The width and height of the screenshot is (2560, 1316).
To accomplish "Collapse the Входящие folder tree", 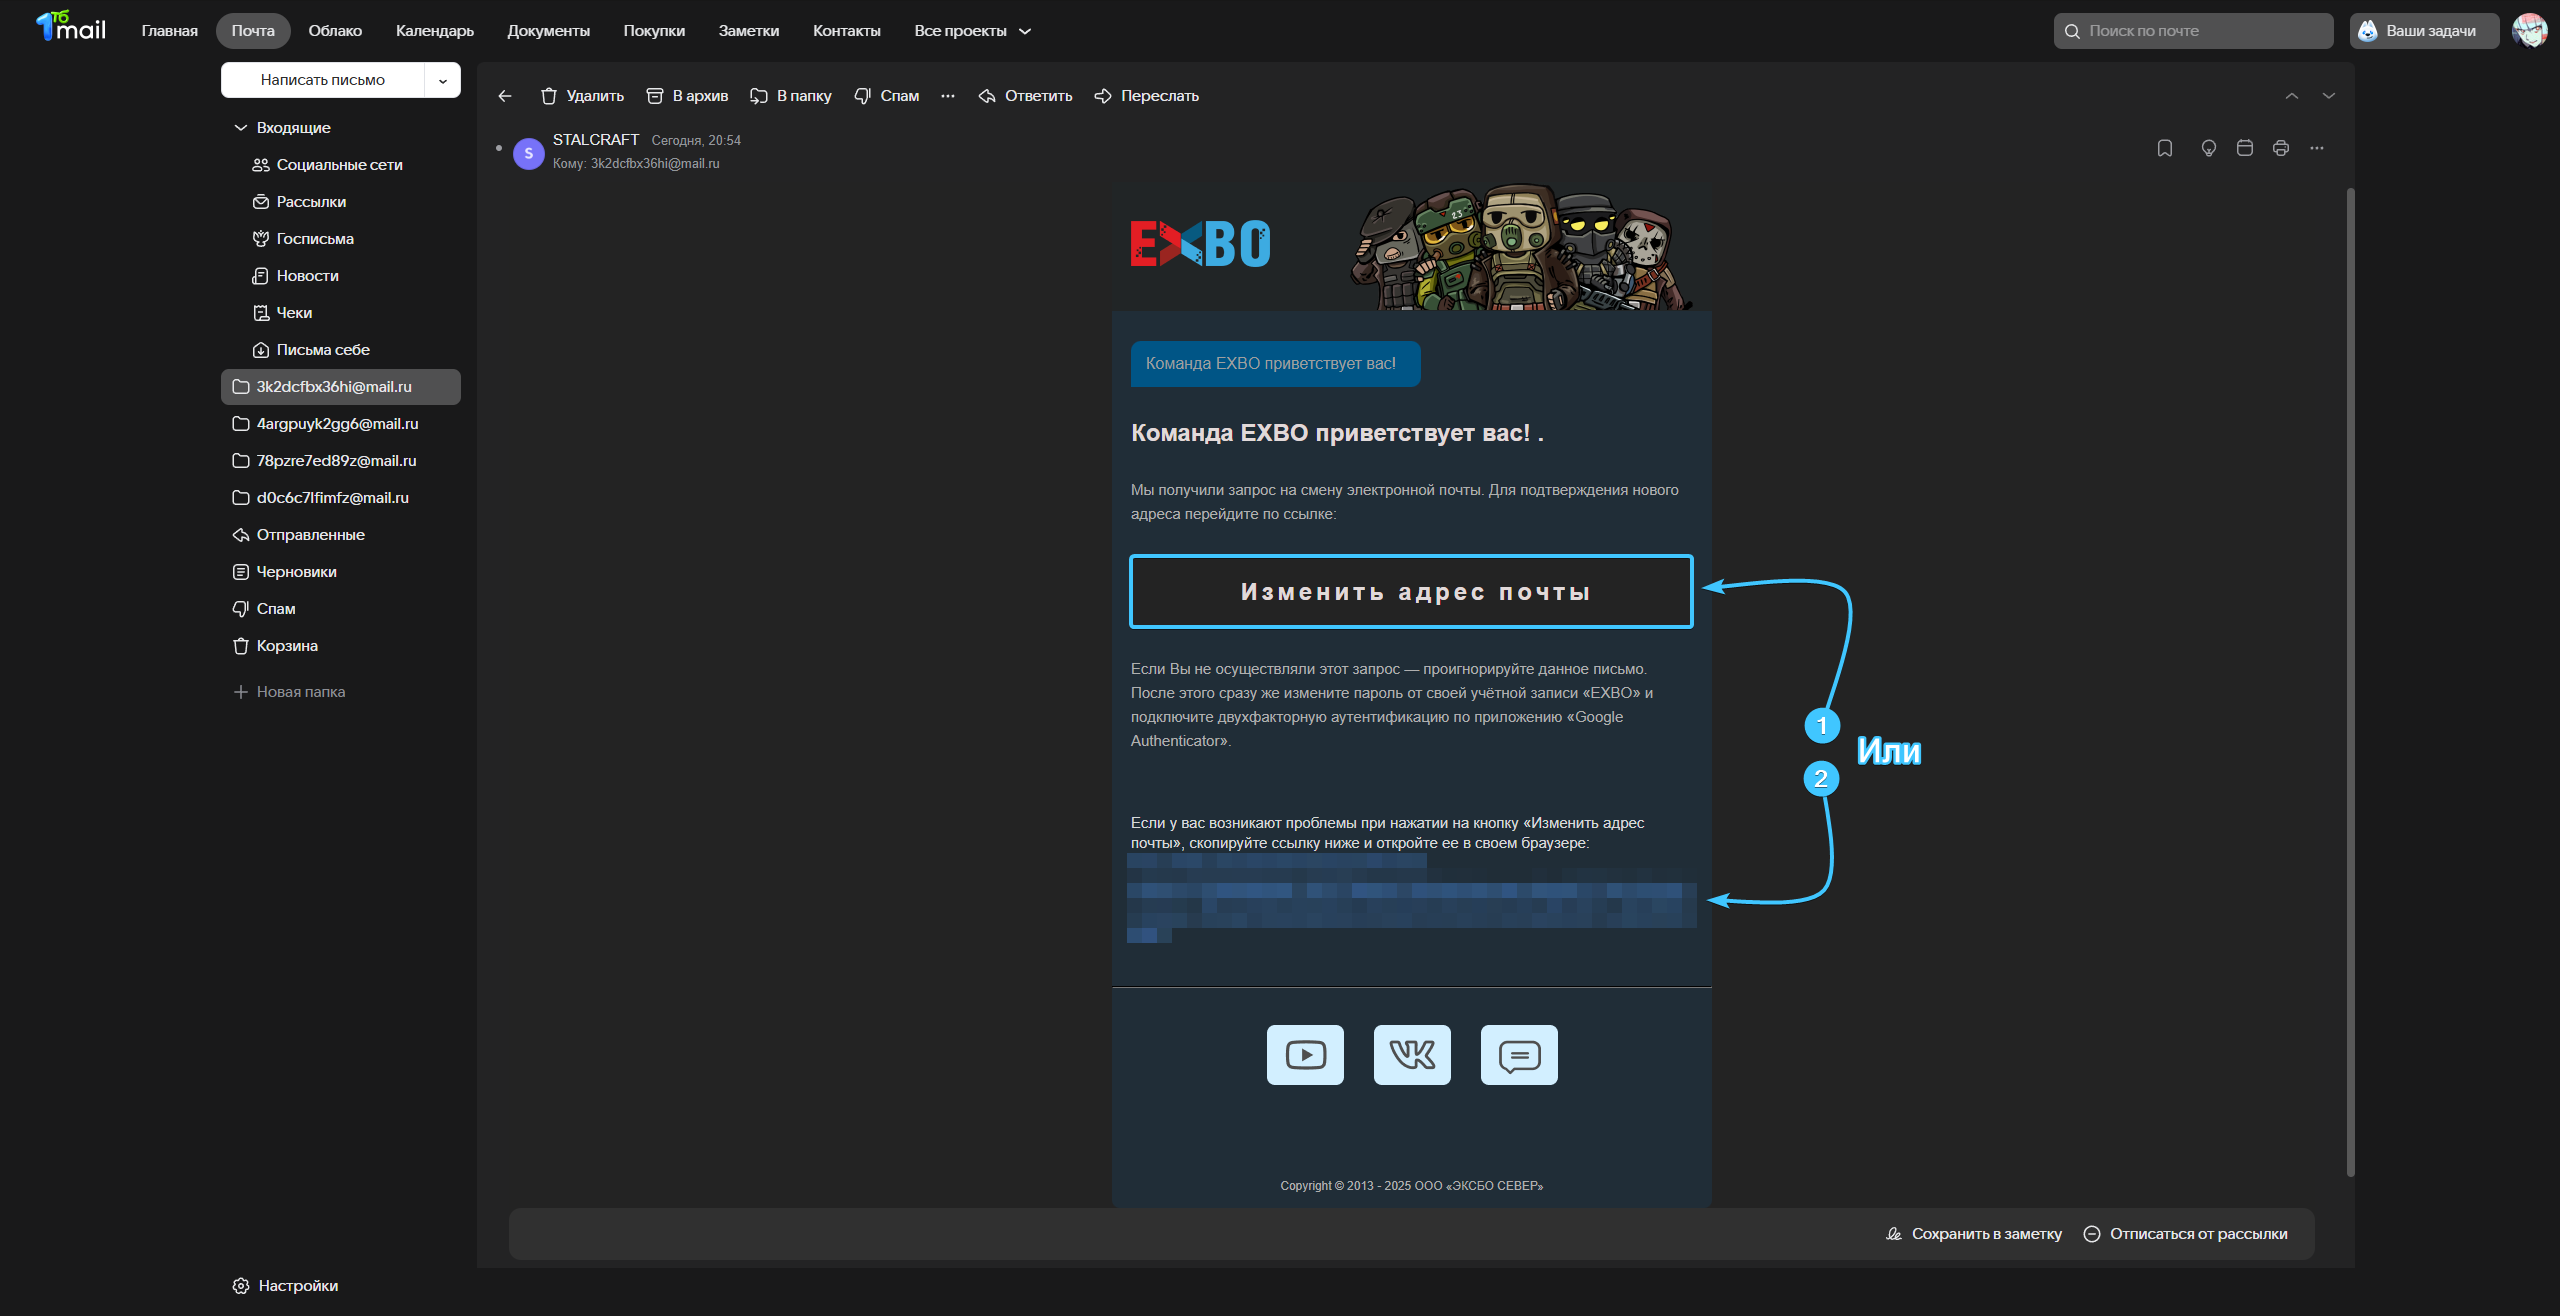I will [240, 128].
